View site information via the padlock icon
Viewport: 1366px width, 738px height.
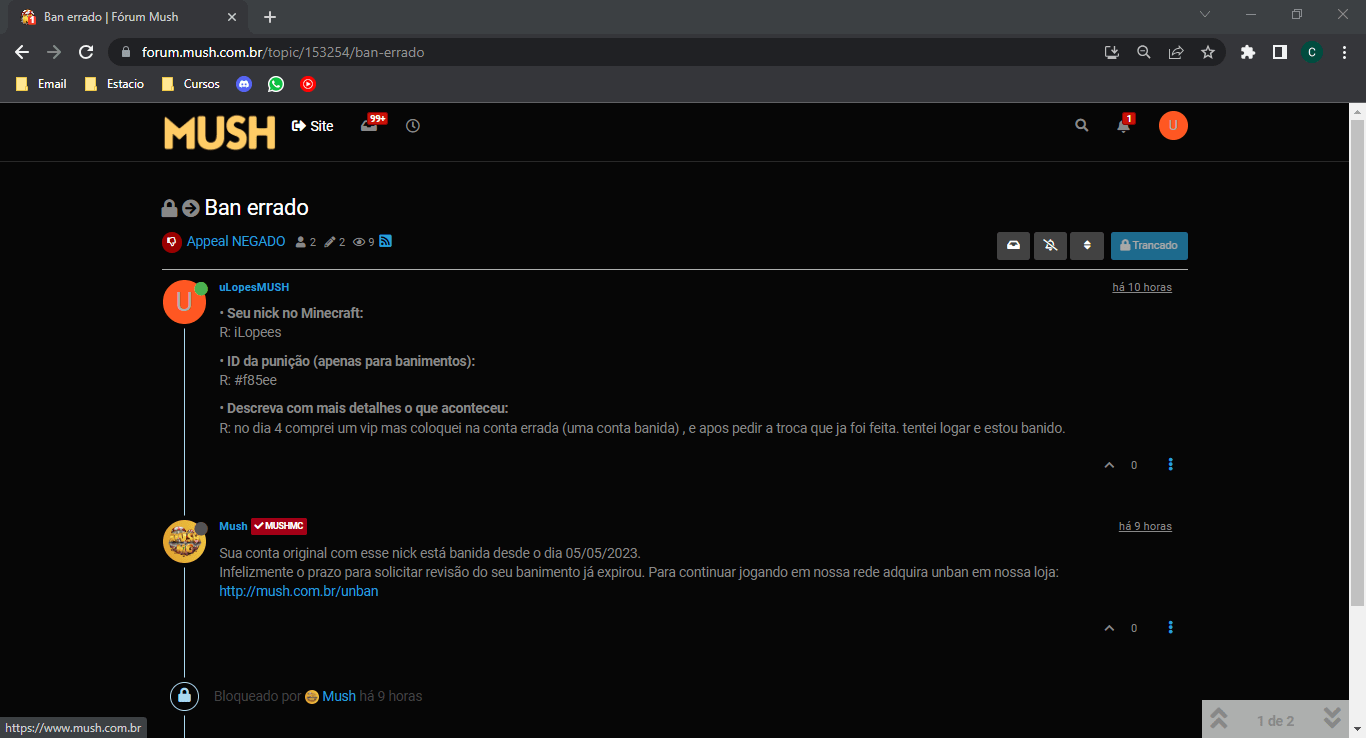click(x=126, y=52)
